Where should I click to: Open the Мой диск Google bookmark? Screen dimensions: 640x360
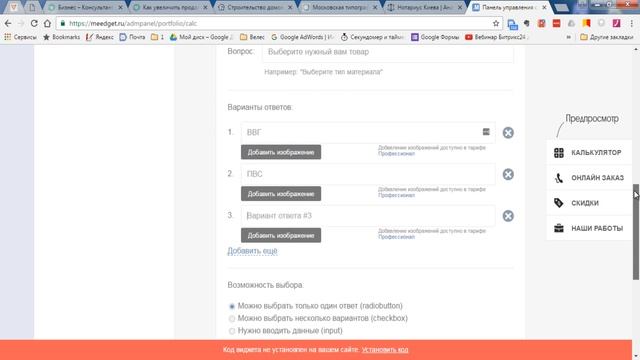tap(201, 37)
